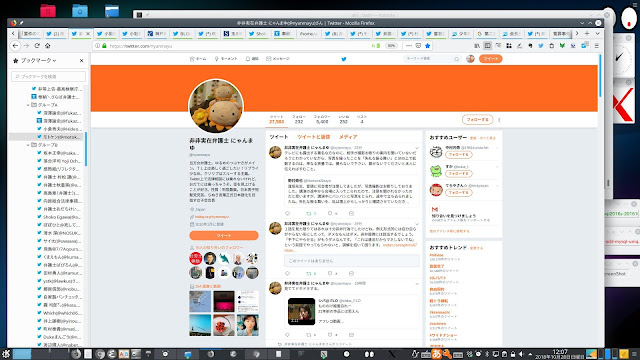Click the Firefox back navigation button

[x=16, y=46]
